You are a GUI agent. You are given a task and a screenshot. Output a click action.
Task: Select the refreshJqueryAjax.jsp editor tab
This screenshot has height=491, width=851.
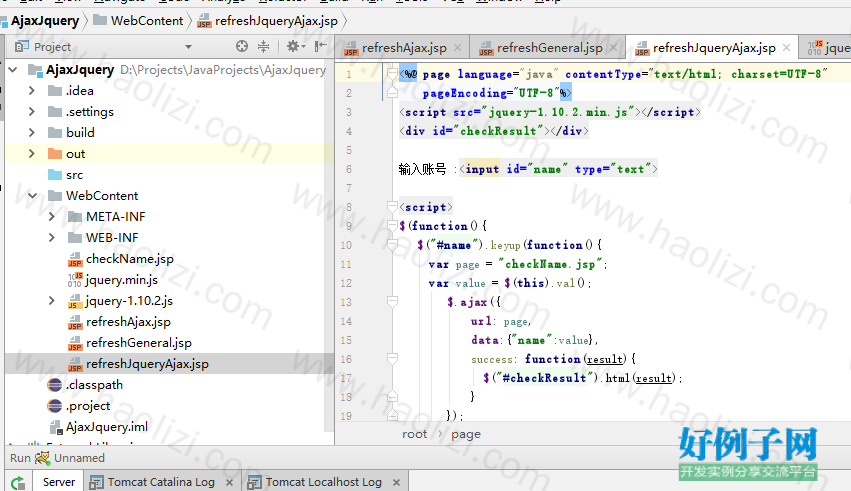click(714, 48)
